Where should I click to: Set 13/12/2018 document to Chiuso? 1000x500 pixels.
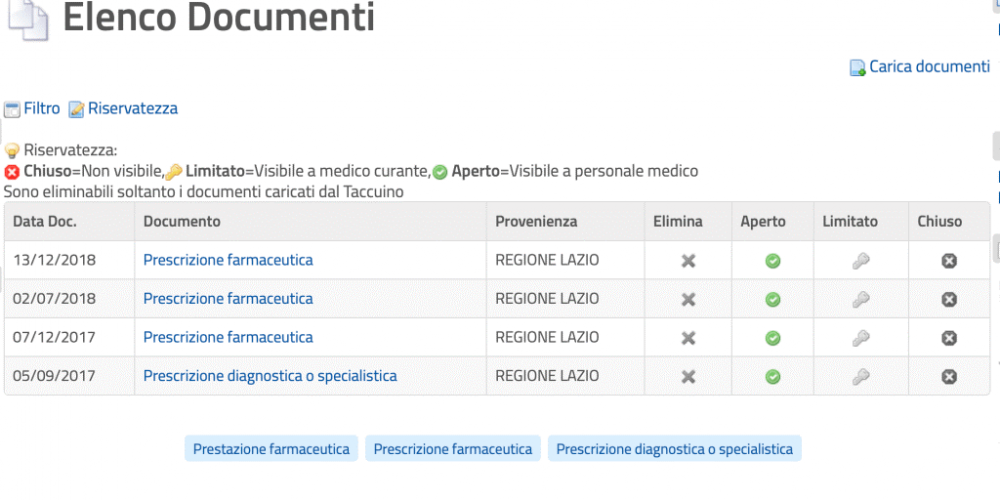[x=949, y=261]
